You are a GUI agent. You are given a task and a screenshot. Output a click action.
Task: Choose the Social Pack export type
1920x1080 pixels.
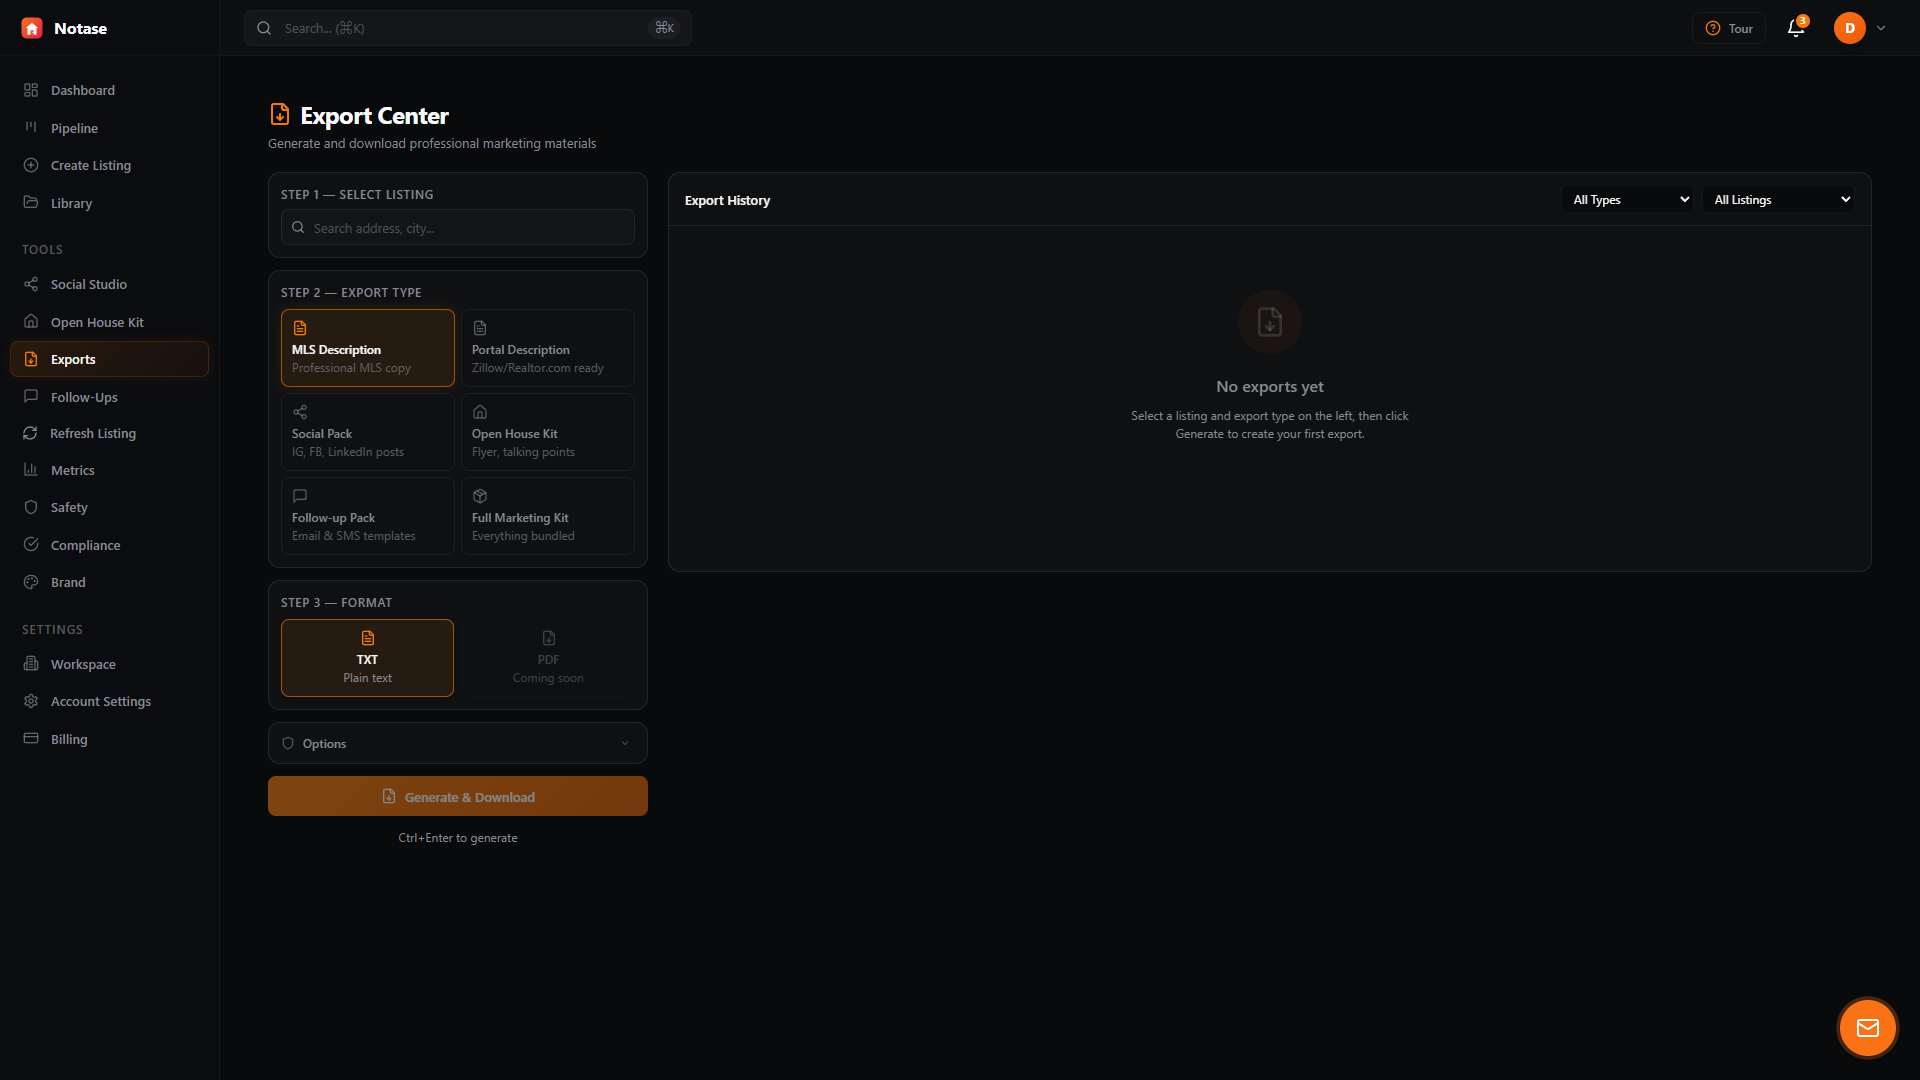[367, 432]
